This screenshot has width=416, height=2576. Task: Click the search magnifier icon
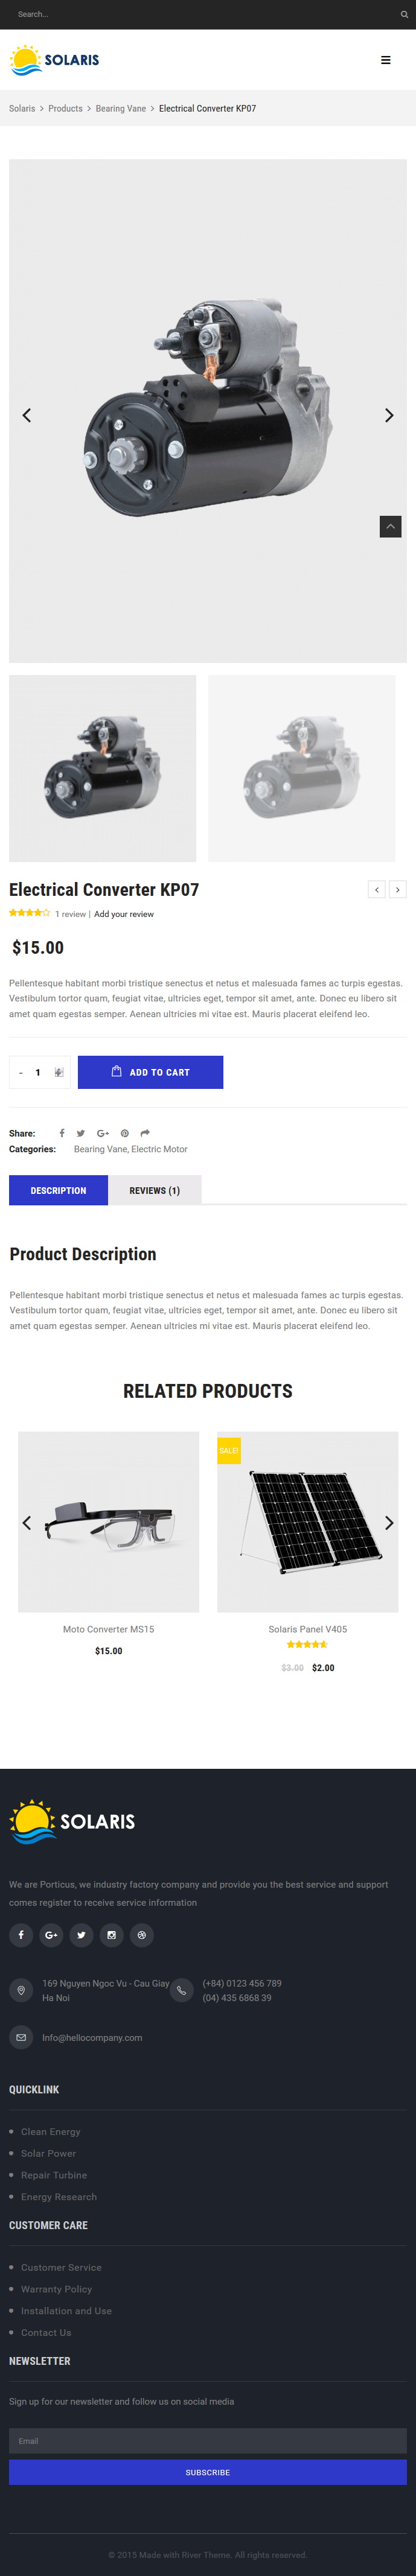point(404,14)
